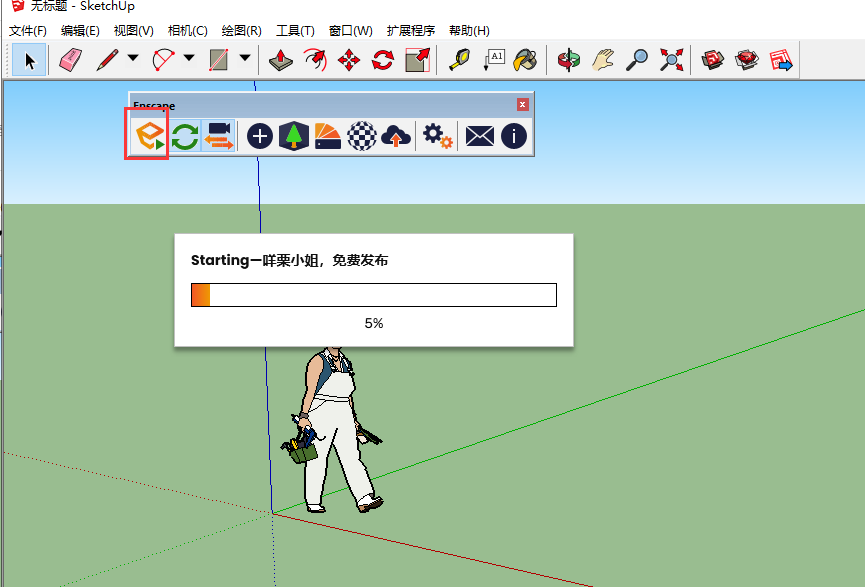Viewport: 865px width, 587px height.
Task: Activate the Tape Measure tool
Action: coord(460,60)
